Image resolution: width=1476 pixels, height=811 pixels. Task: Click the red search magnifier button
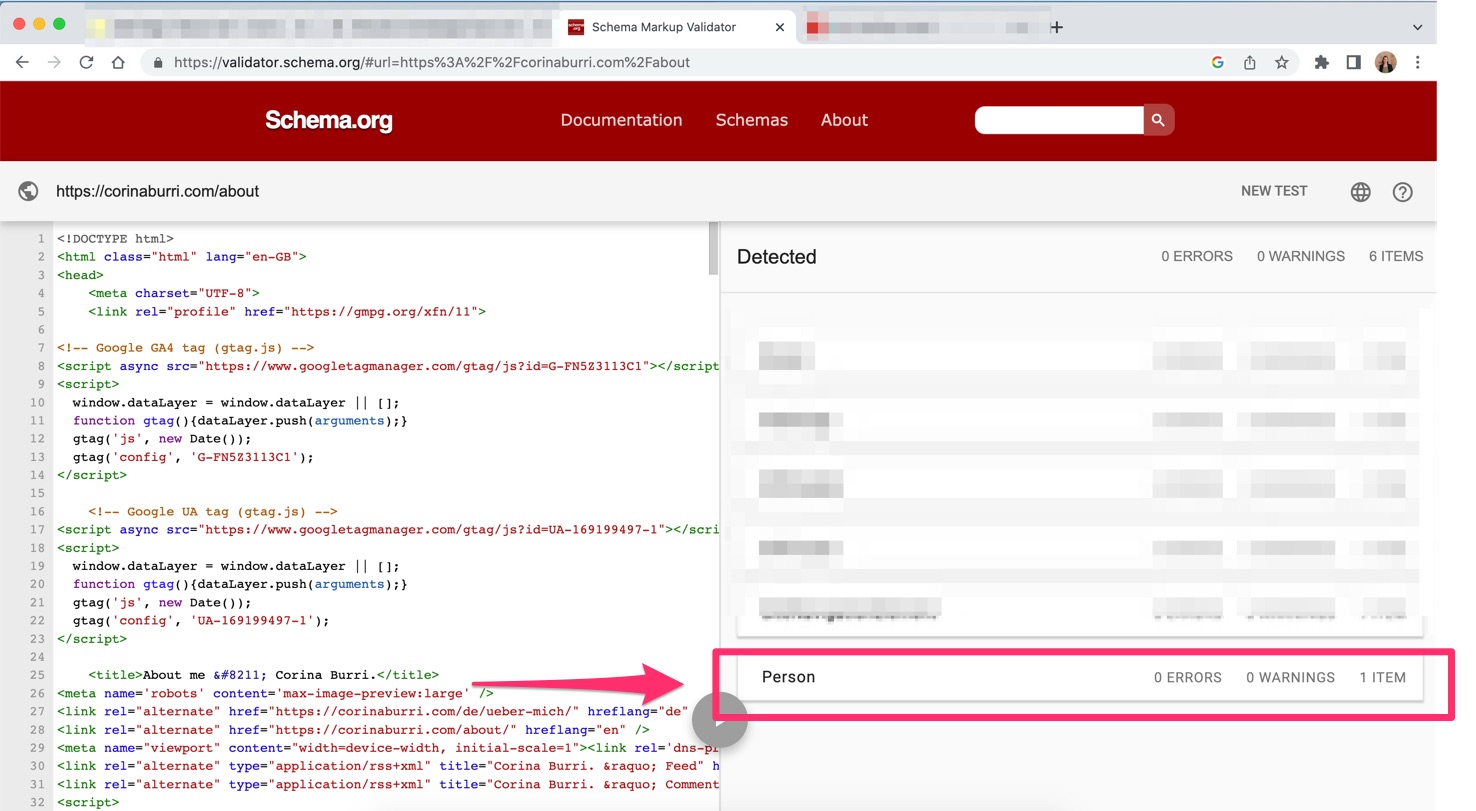1158,120
